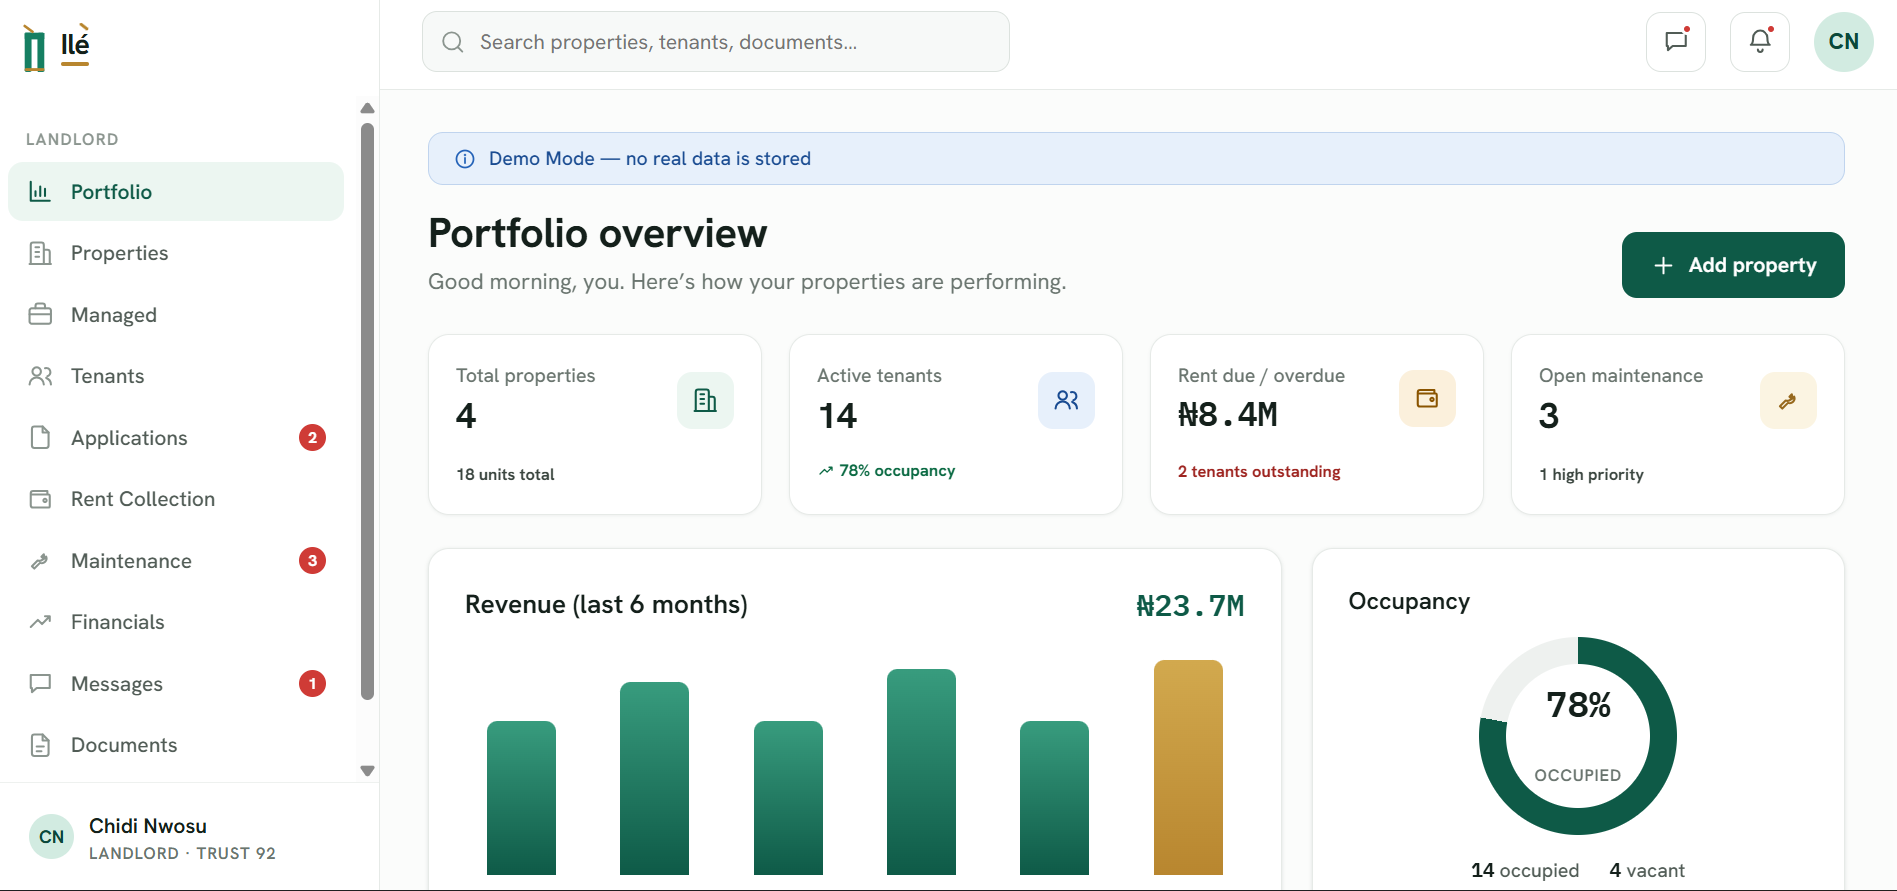Open the Applications menu label
The height and width of the screenshot is (891, 1897).
(129, 438)
